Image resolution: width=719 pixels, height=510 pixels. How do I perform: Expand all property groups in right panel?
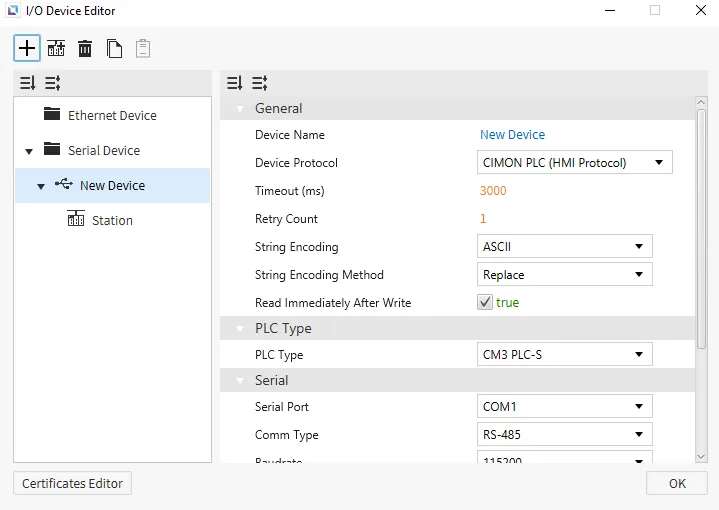point(259,83)
